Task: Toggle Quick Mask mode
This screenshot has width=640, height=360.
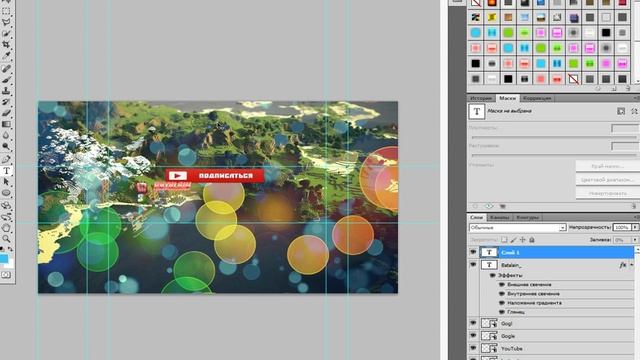Action: point(6,275)
